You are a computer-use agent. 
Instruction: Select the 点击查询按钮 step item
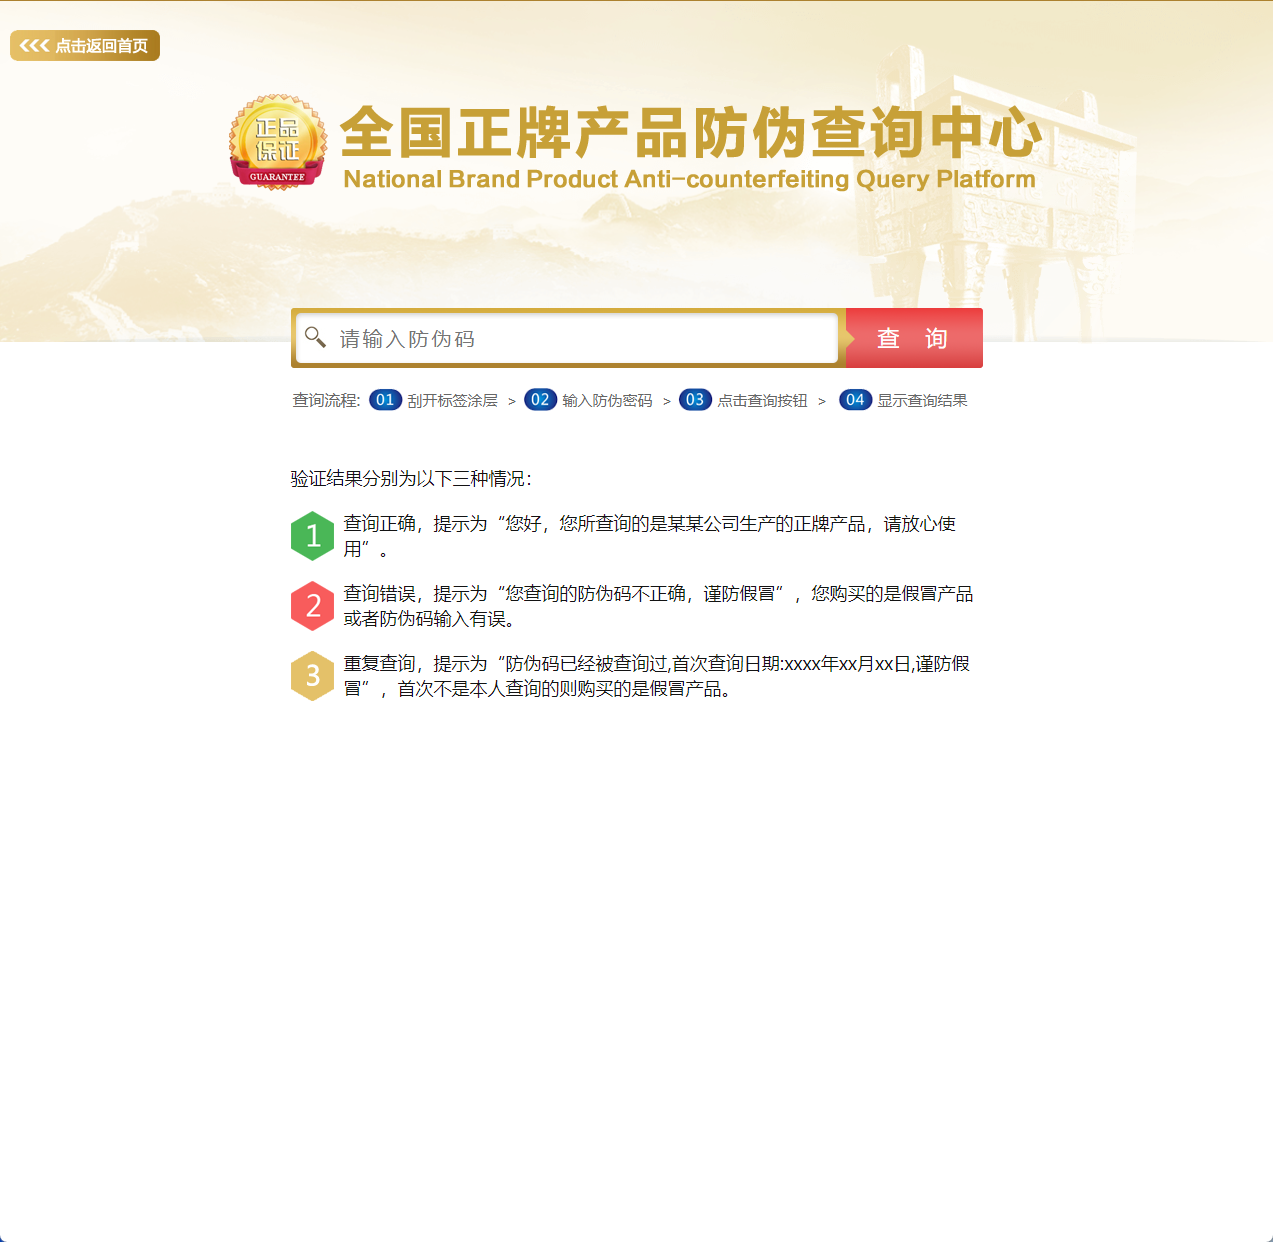[762, 399]
